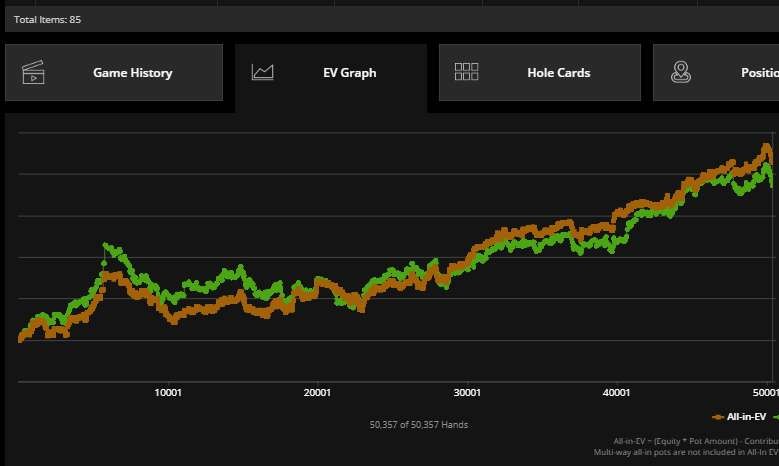
Task: Click the Hole Cards grid icon
Action: point(467,72)
